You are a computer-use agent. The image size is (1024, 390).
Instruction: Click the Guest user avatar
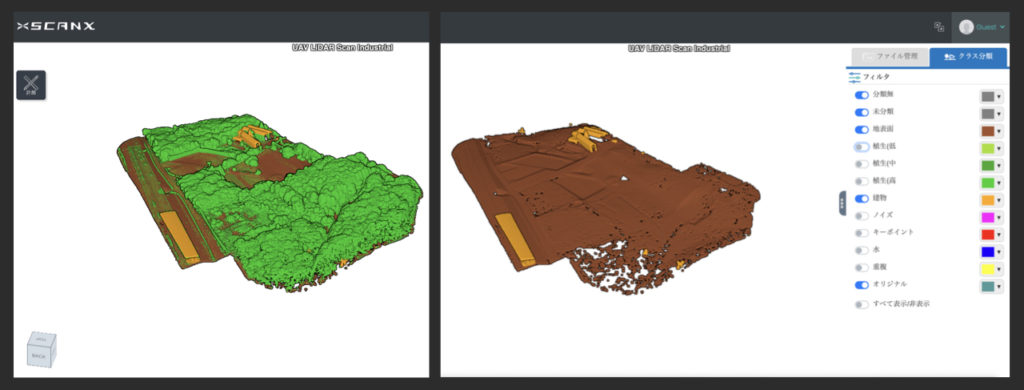(x=966, y=27)
